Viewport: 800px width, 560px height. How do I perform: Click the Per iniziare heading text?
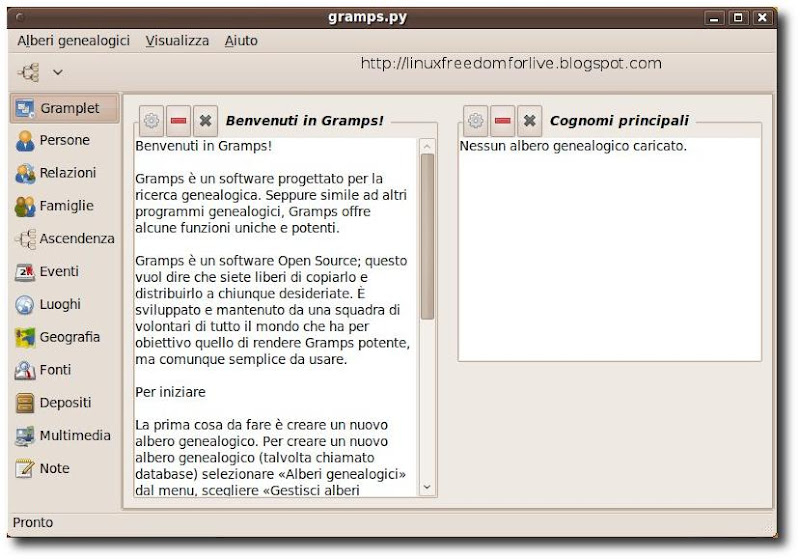tap(170, 392)
